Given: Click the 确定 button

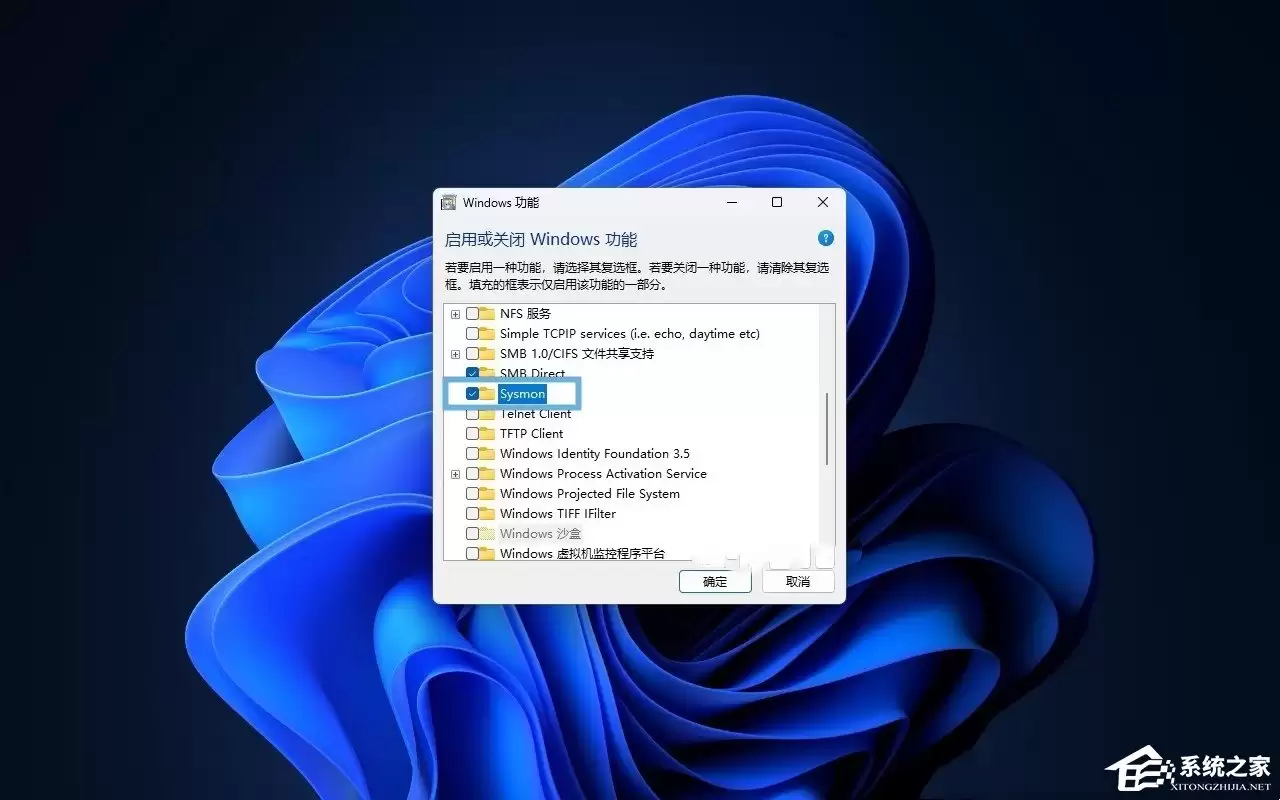Looking at the screenshot, I should 715,581.
